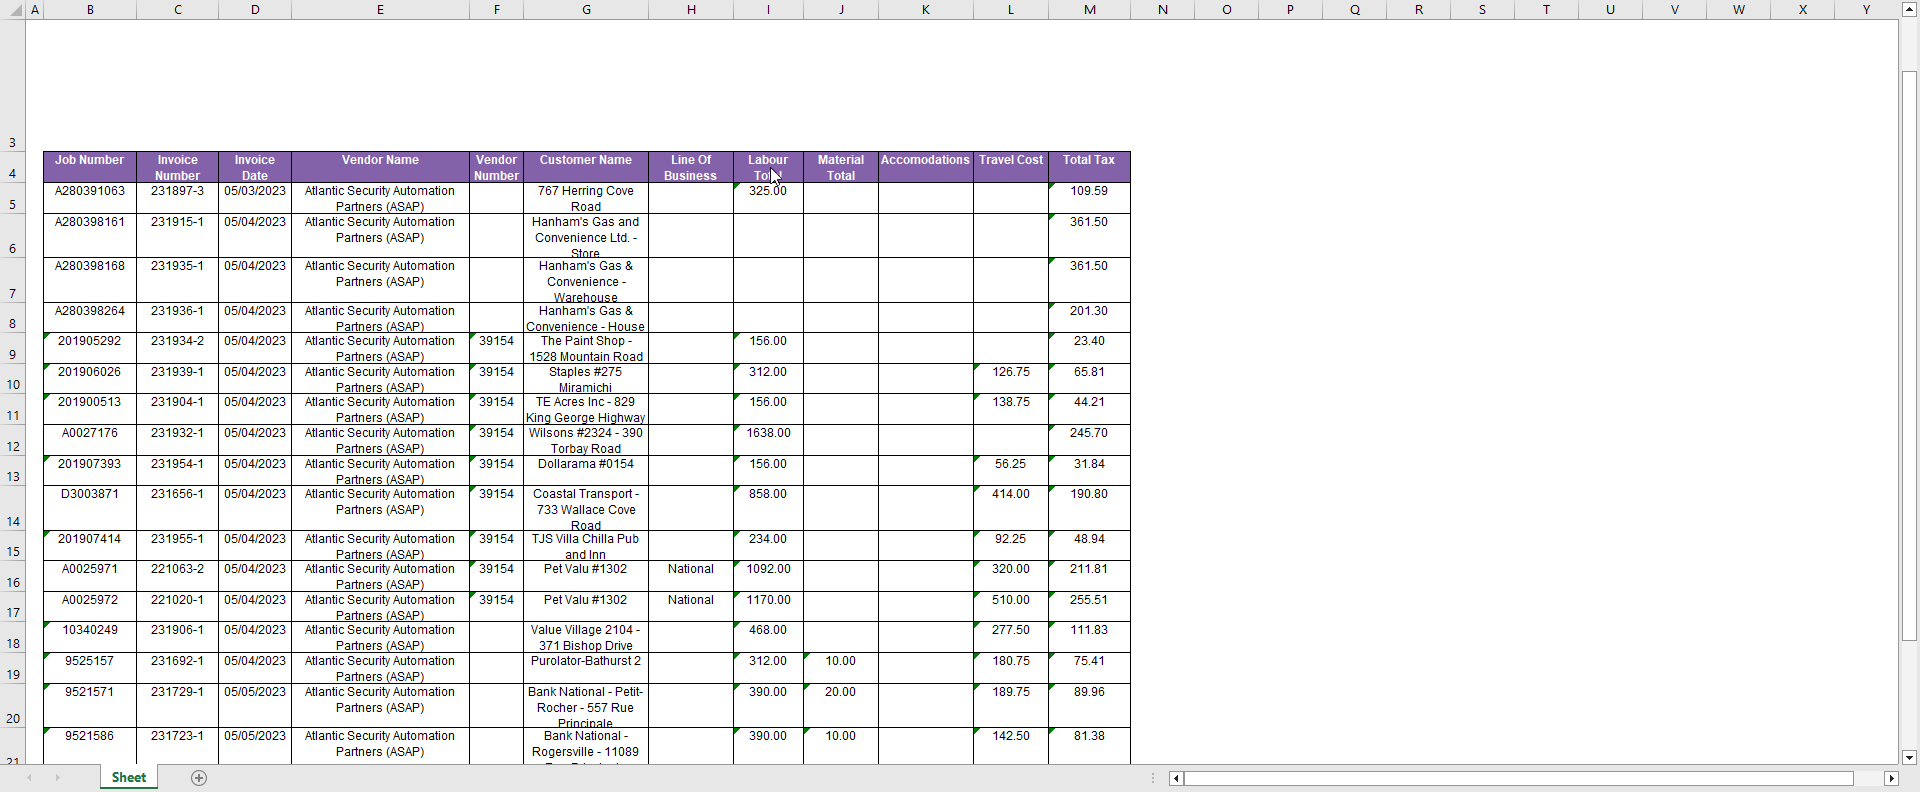Click the horizontal scrollbar thumb

coord(1519,778)
